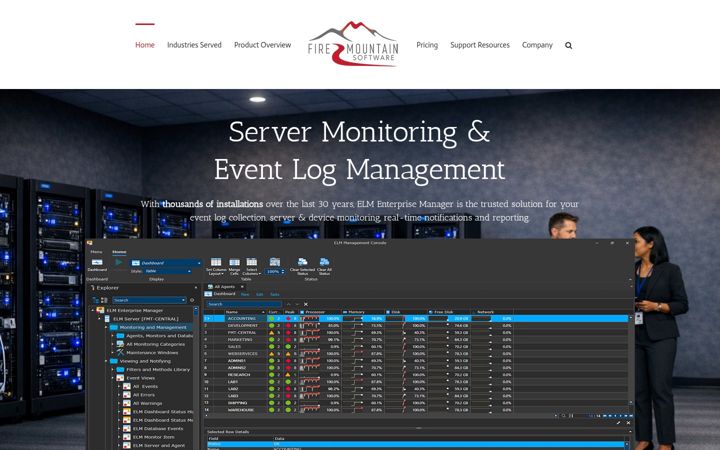The width and height of the screenshot is (720, 450).
Task: Click the Fire Mountain Software logo
Action: click(x=353, y=44)
